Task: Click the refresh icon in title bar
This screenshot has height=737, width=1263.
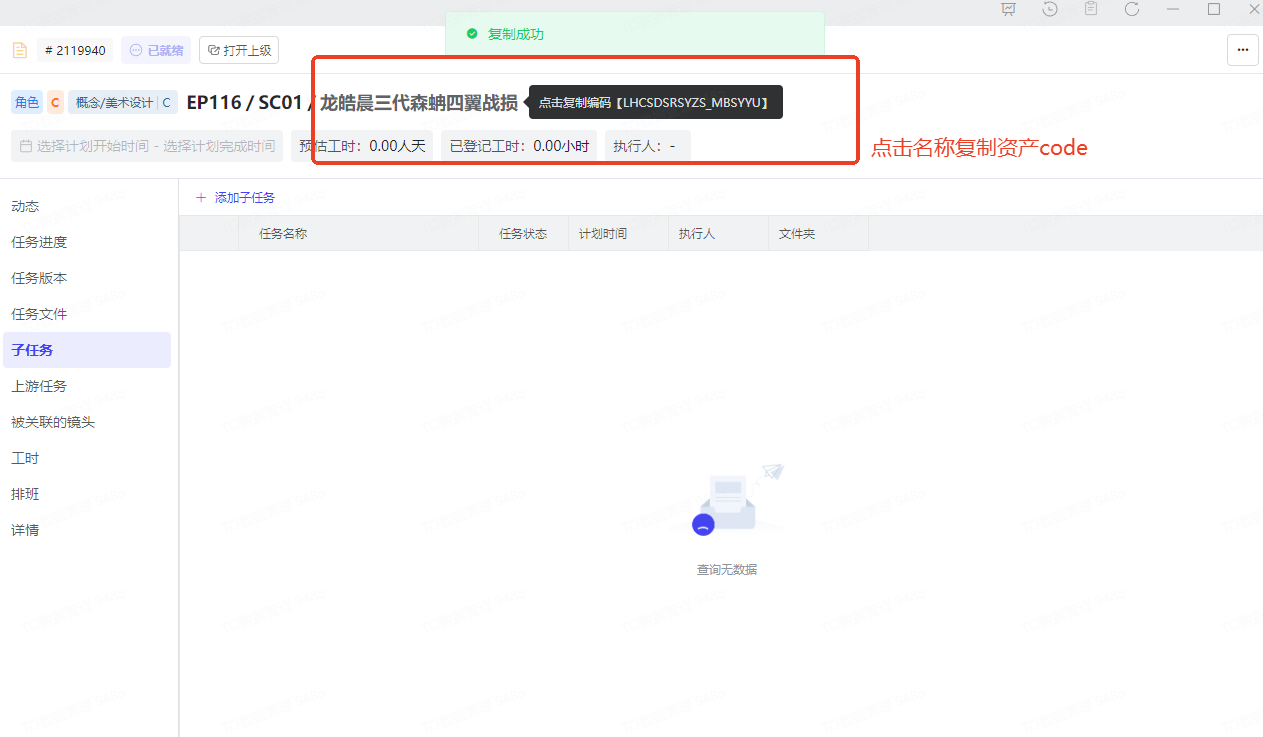Action: (x=1132, y=9)
